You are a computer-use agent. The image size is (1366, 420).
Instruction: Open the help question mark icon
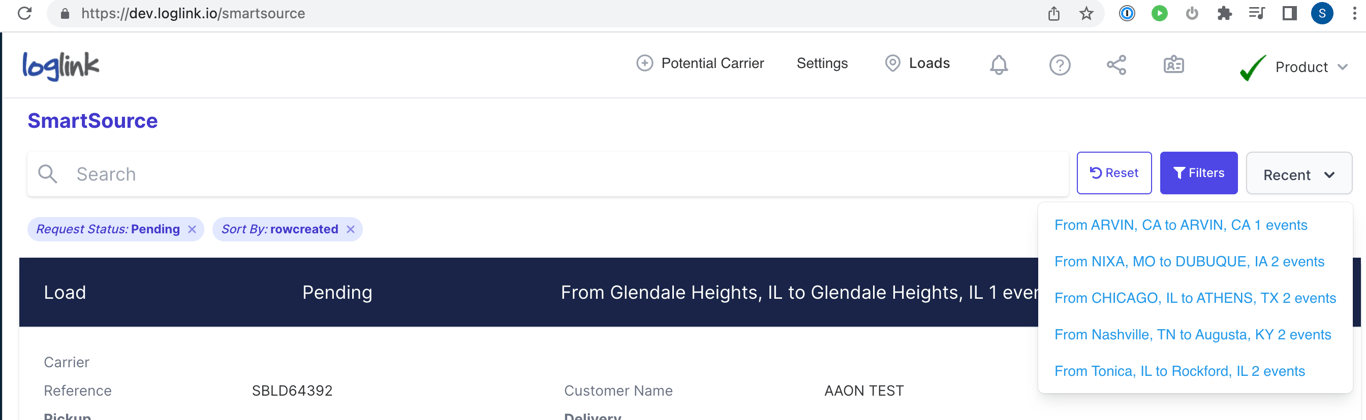(1059, 65)
